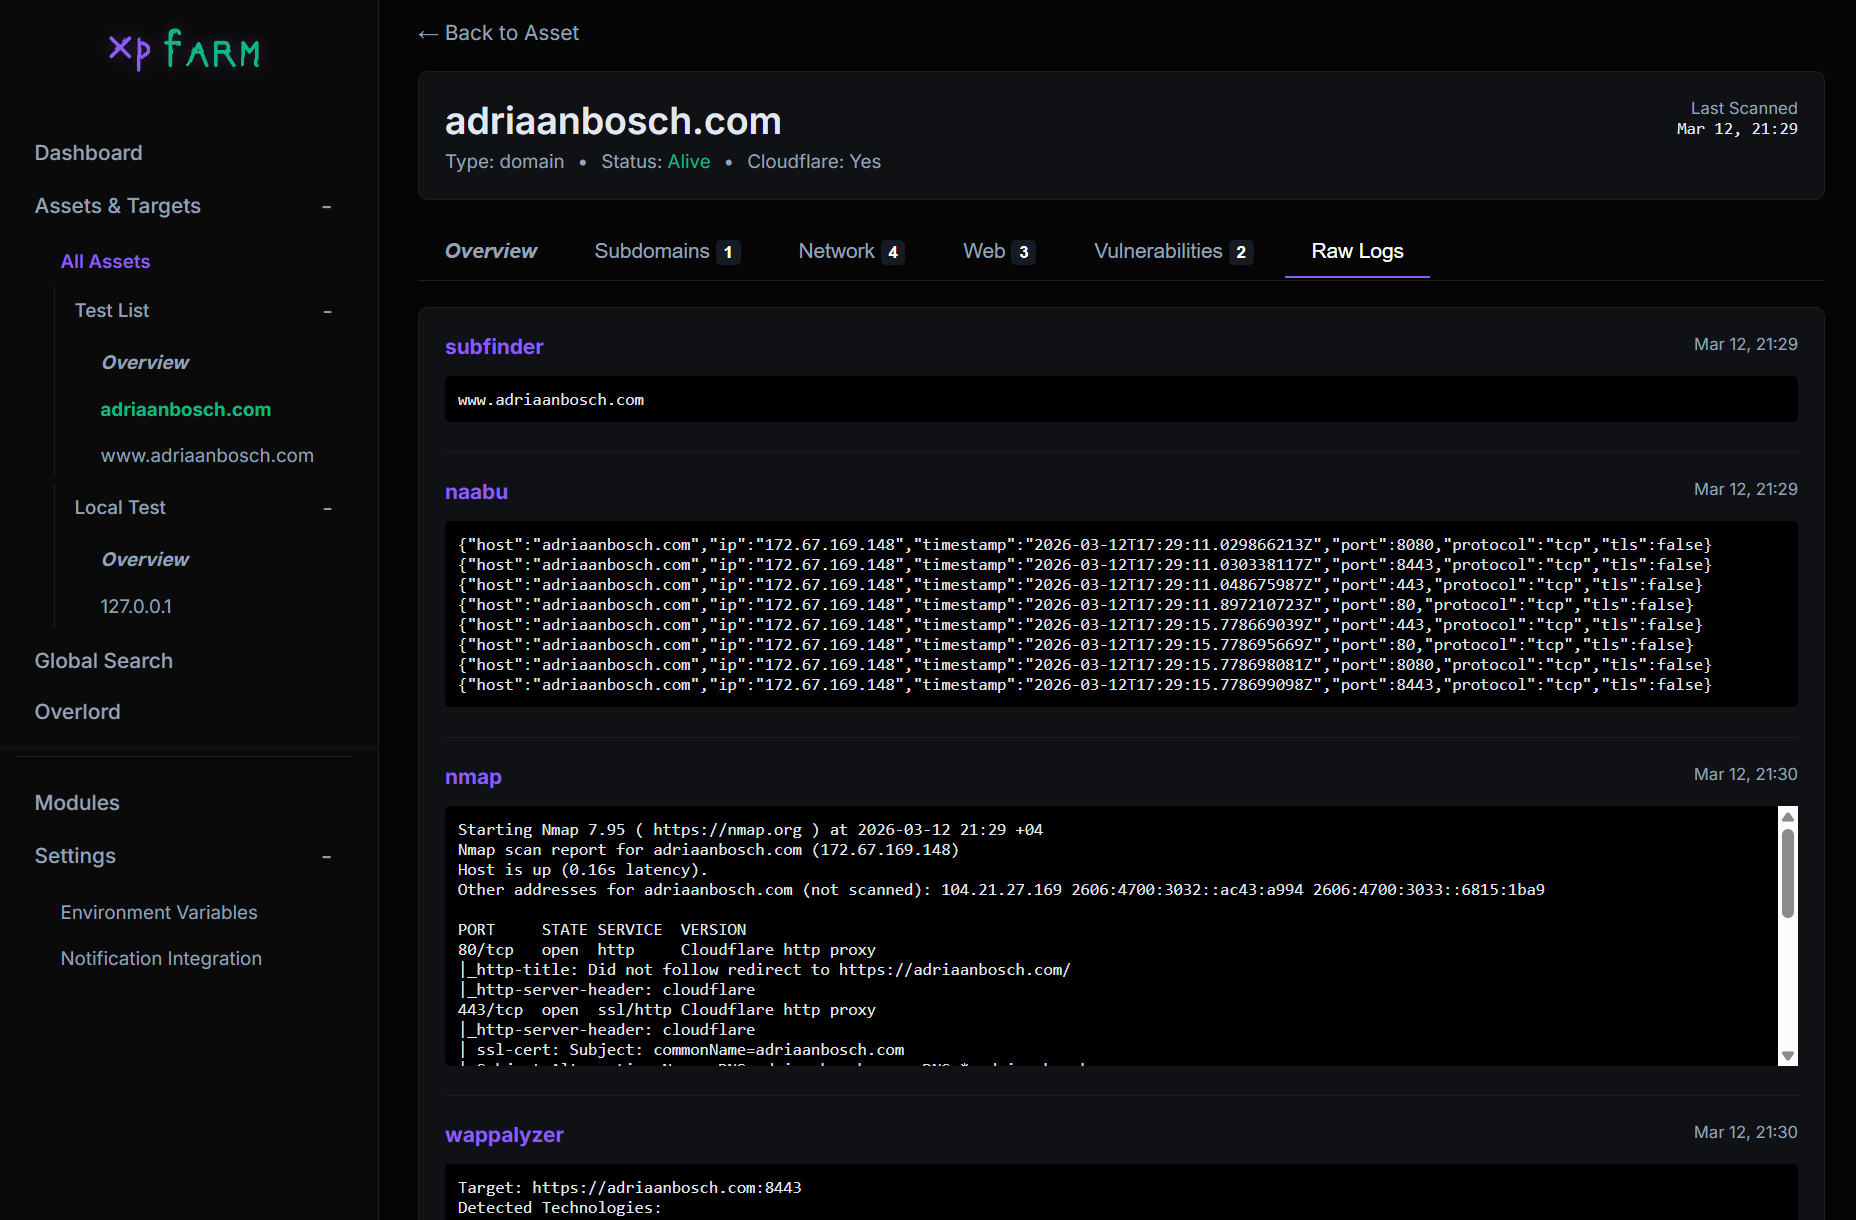Open the Dashboard page
The height and width of the screenshot is (1220, 1856).
[88, 153]
